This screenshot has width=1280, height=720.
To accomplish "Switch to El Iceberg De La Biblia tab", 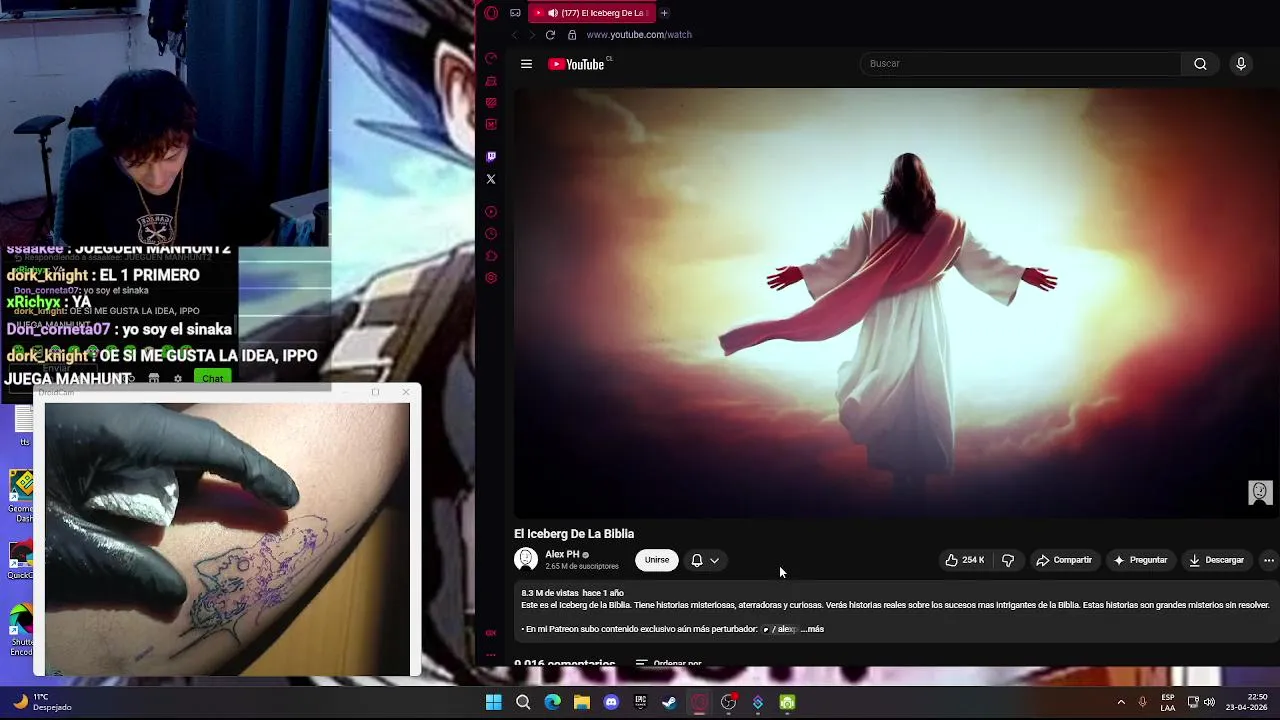I will pos(591,13).
